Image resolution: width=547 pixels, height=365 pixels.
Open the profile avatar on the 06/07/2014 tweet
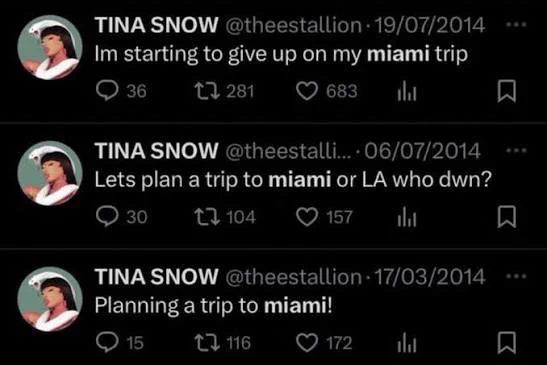tap(50, 173)
